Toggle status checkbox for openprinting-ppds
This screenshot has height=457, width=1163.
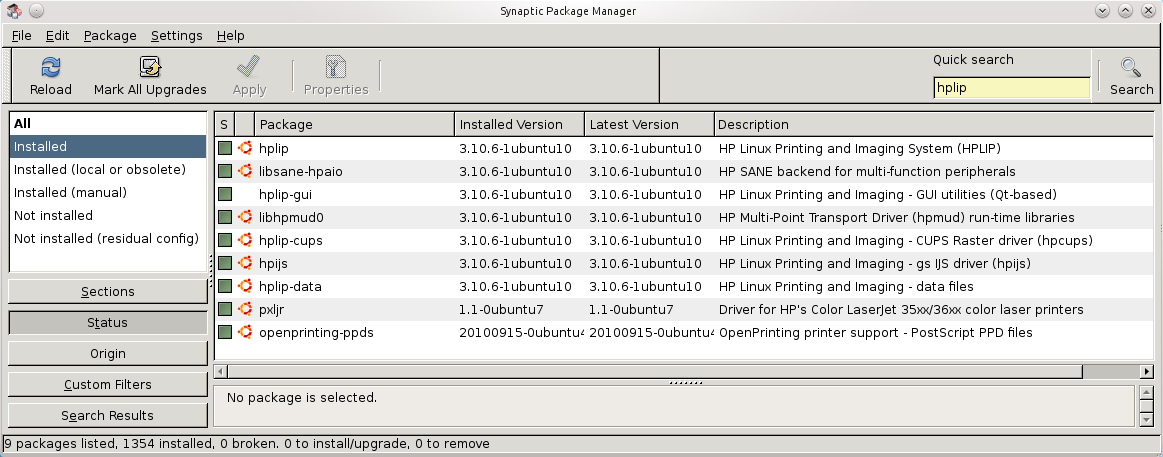[x=225, y=332]
